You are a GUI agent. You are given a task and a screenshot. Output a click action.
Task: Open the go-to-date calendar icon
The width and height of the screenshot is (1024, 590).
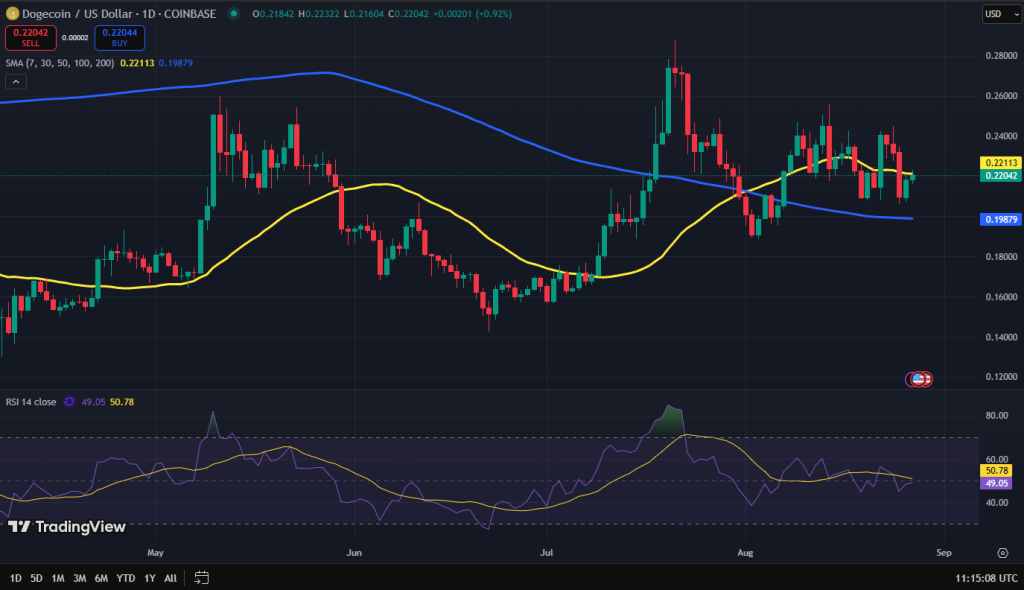[202, 578]
